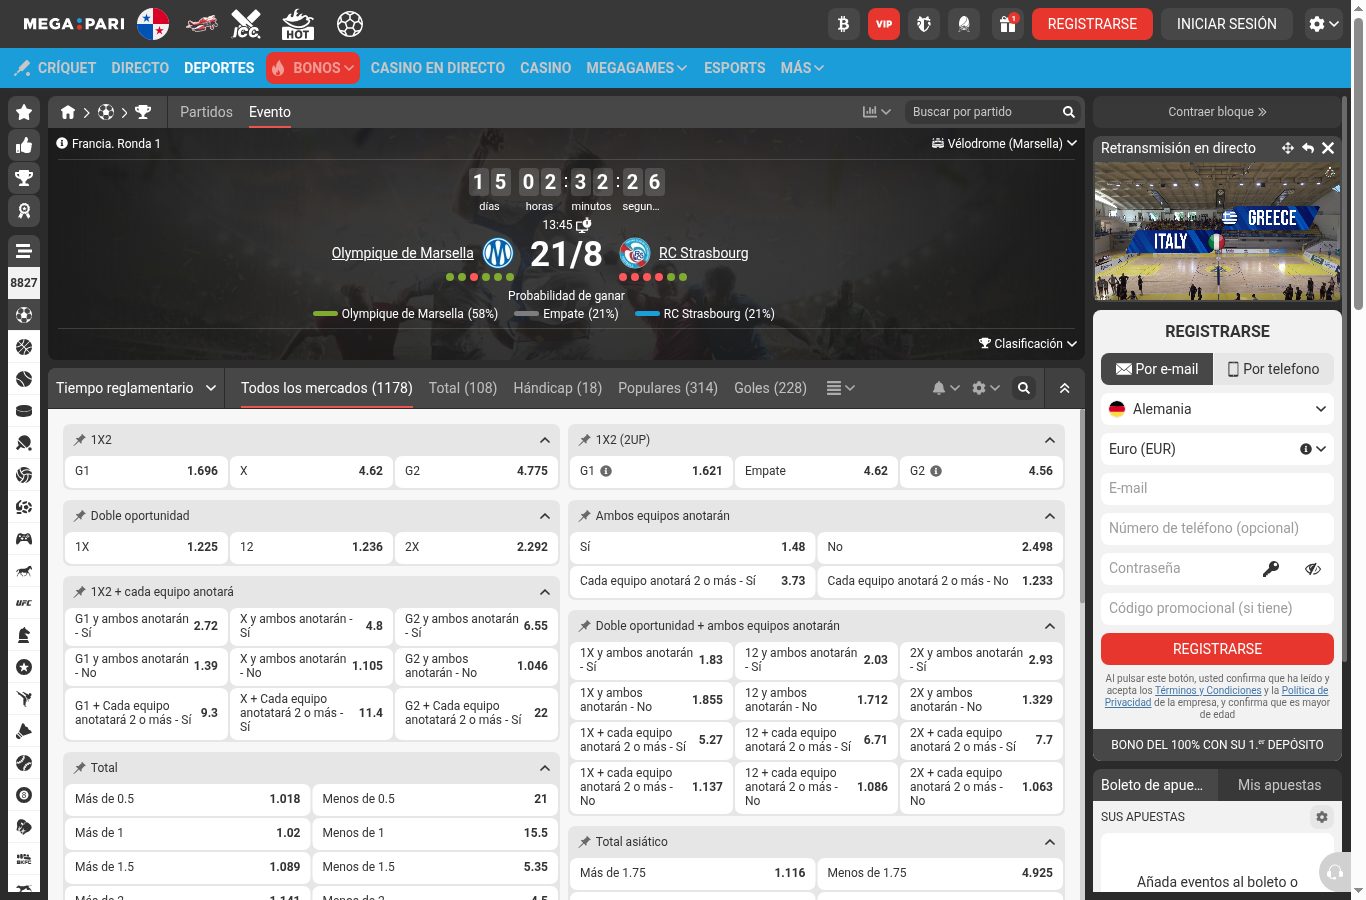
Task: Click the red VIP badge icon
Action: pyautogui.click(x=883, y=24)
